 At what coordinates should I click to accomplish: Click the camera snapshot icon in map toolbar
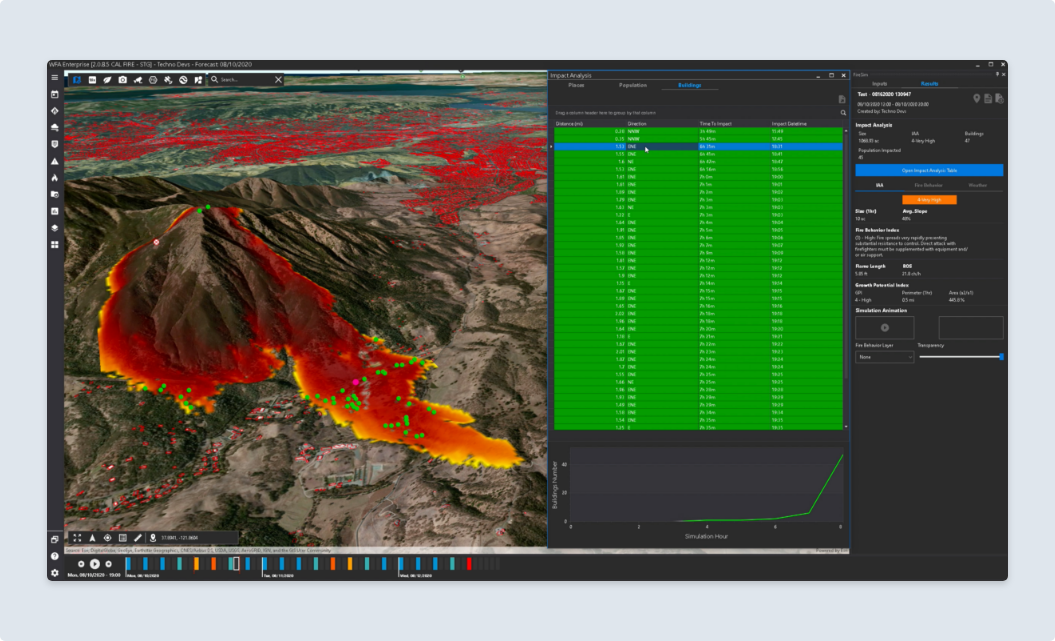(x=122, y=80)
